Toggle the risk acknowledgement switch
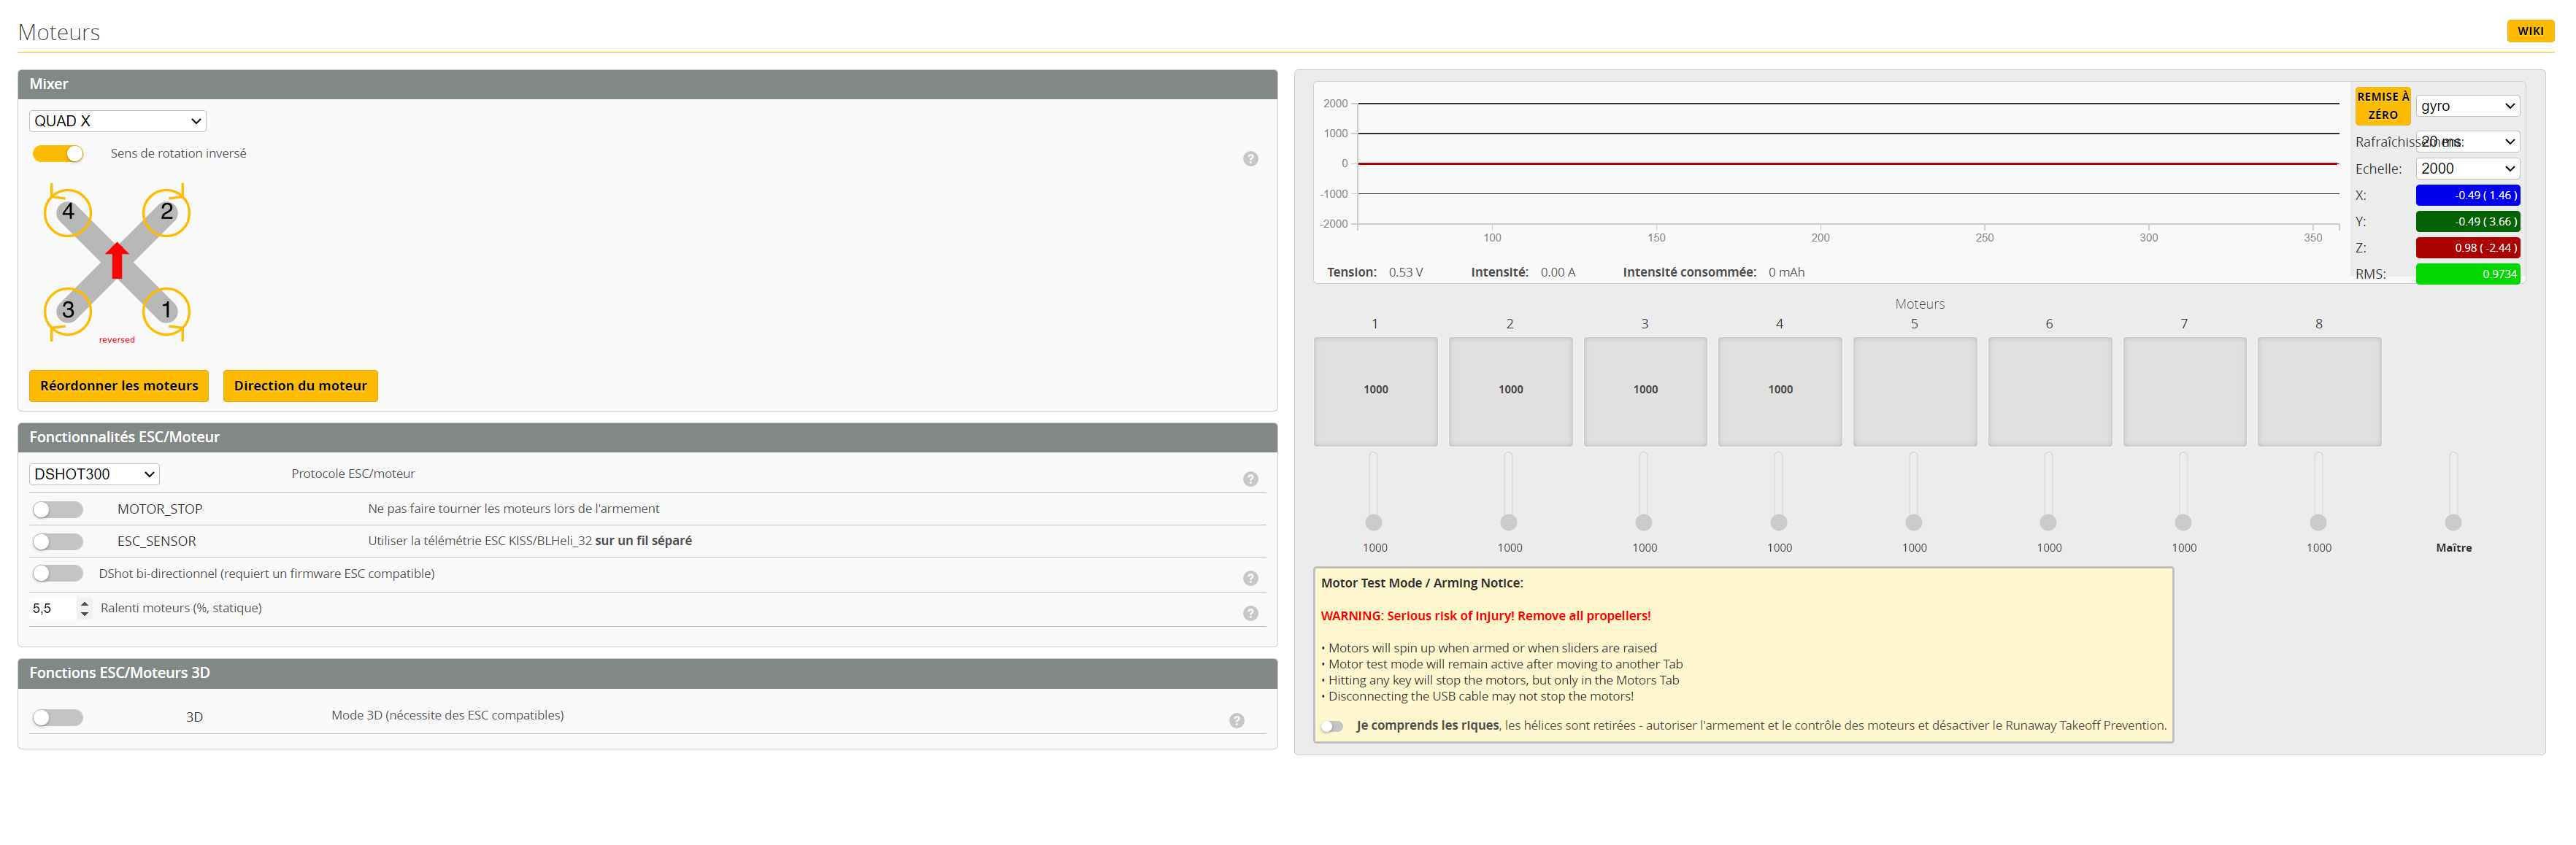2576x845 pixels. coord(1332,726)
